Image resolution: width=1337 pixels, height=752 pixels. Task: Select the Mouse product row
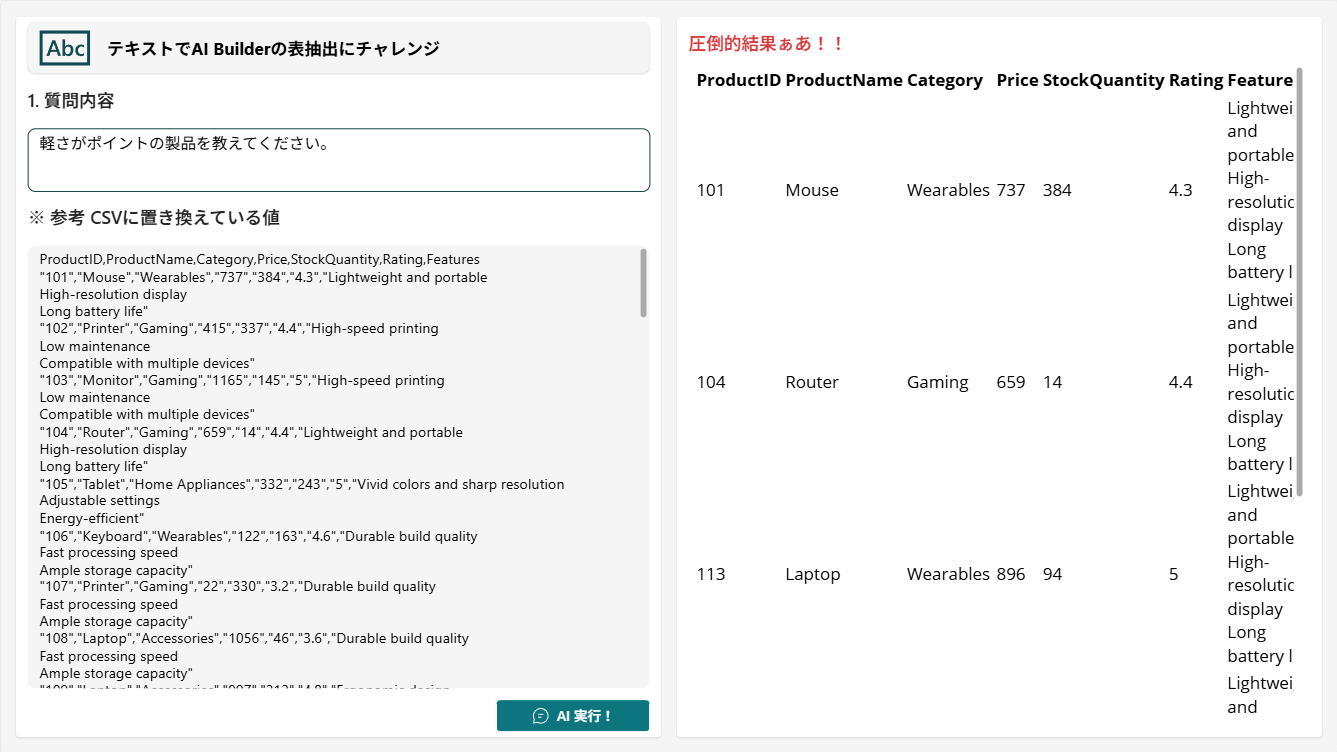point(995,190)
